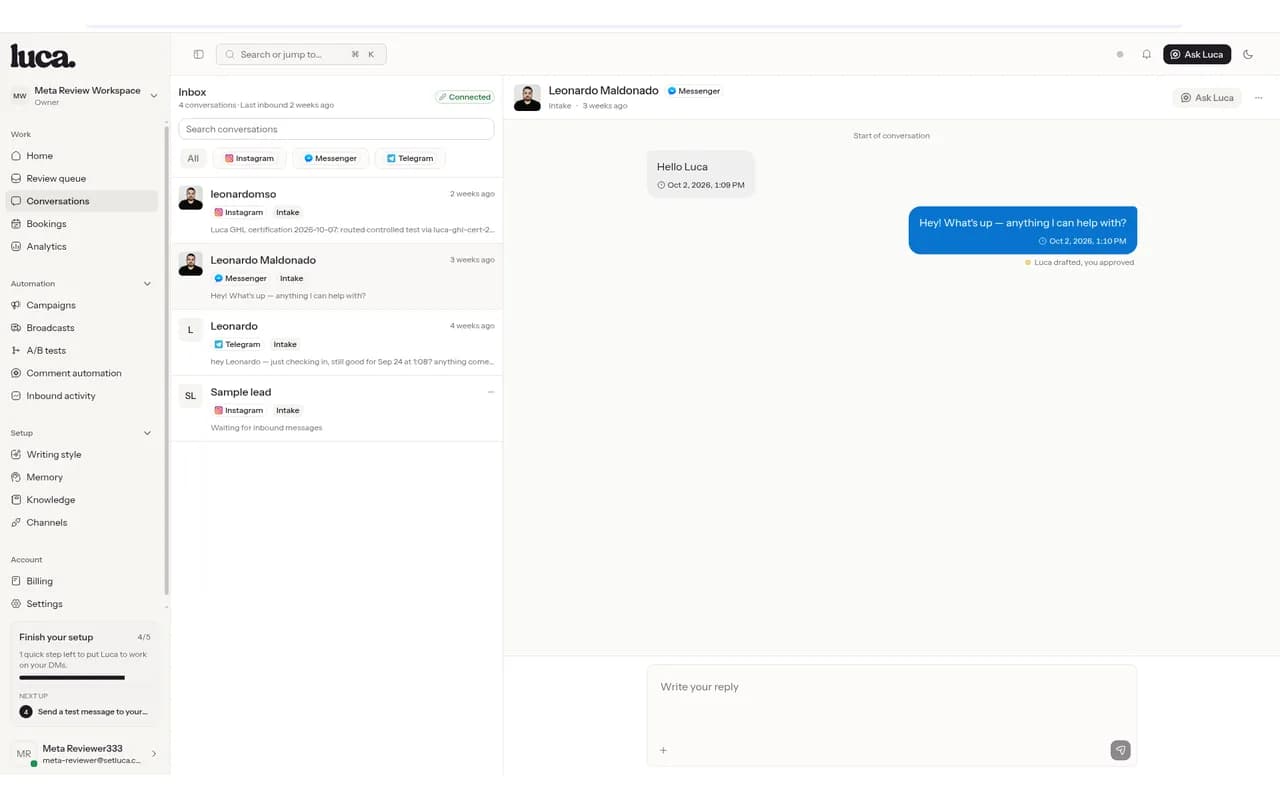Click the Inbound activity icon
The image size is (1280, 800).
pos(16,396)
